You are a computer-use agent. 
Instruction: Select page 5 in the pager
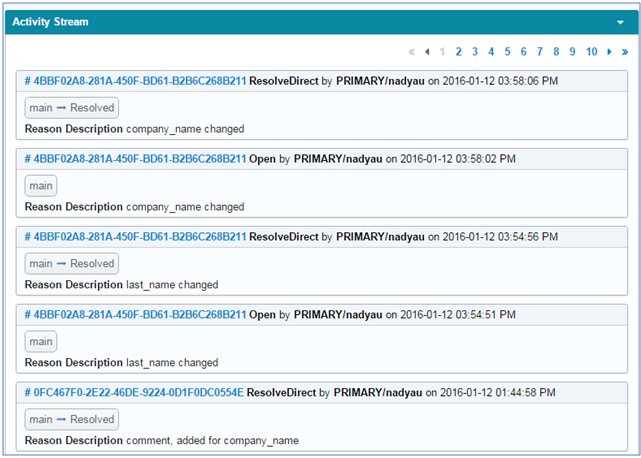tap(507, 52)
